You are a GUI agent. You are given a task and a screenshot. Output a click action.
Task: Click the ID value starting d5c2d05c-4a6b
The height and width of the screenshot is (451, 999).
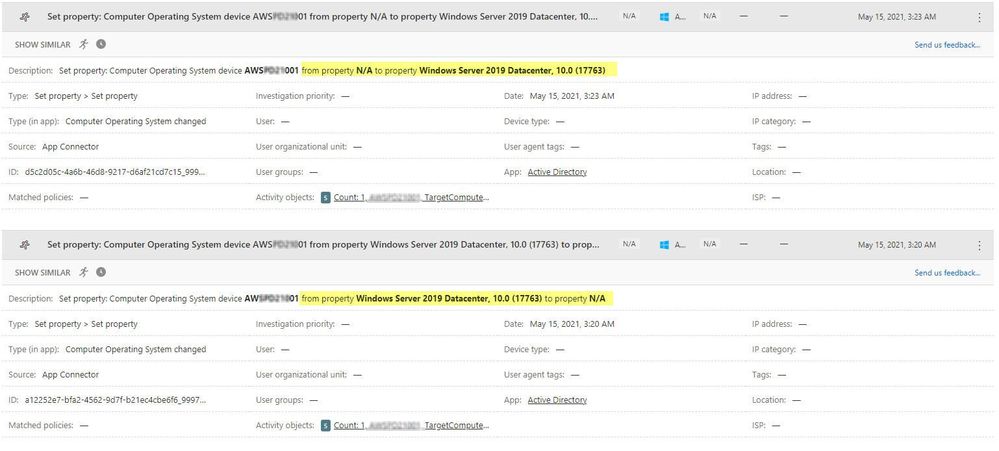115,172
